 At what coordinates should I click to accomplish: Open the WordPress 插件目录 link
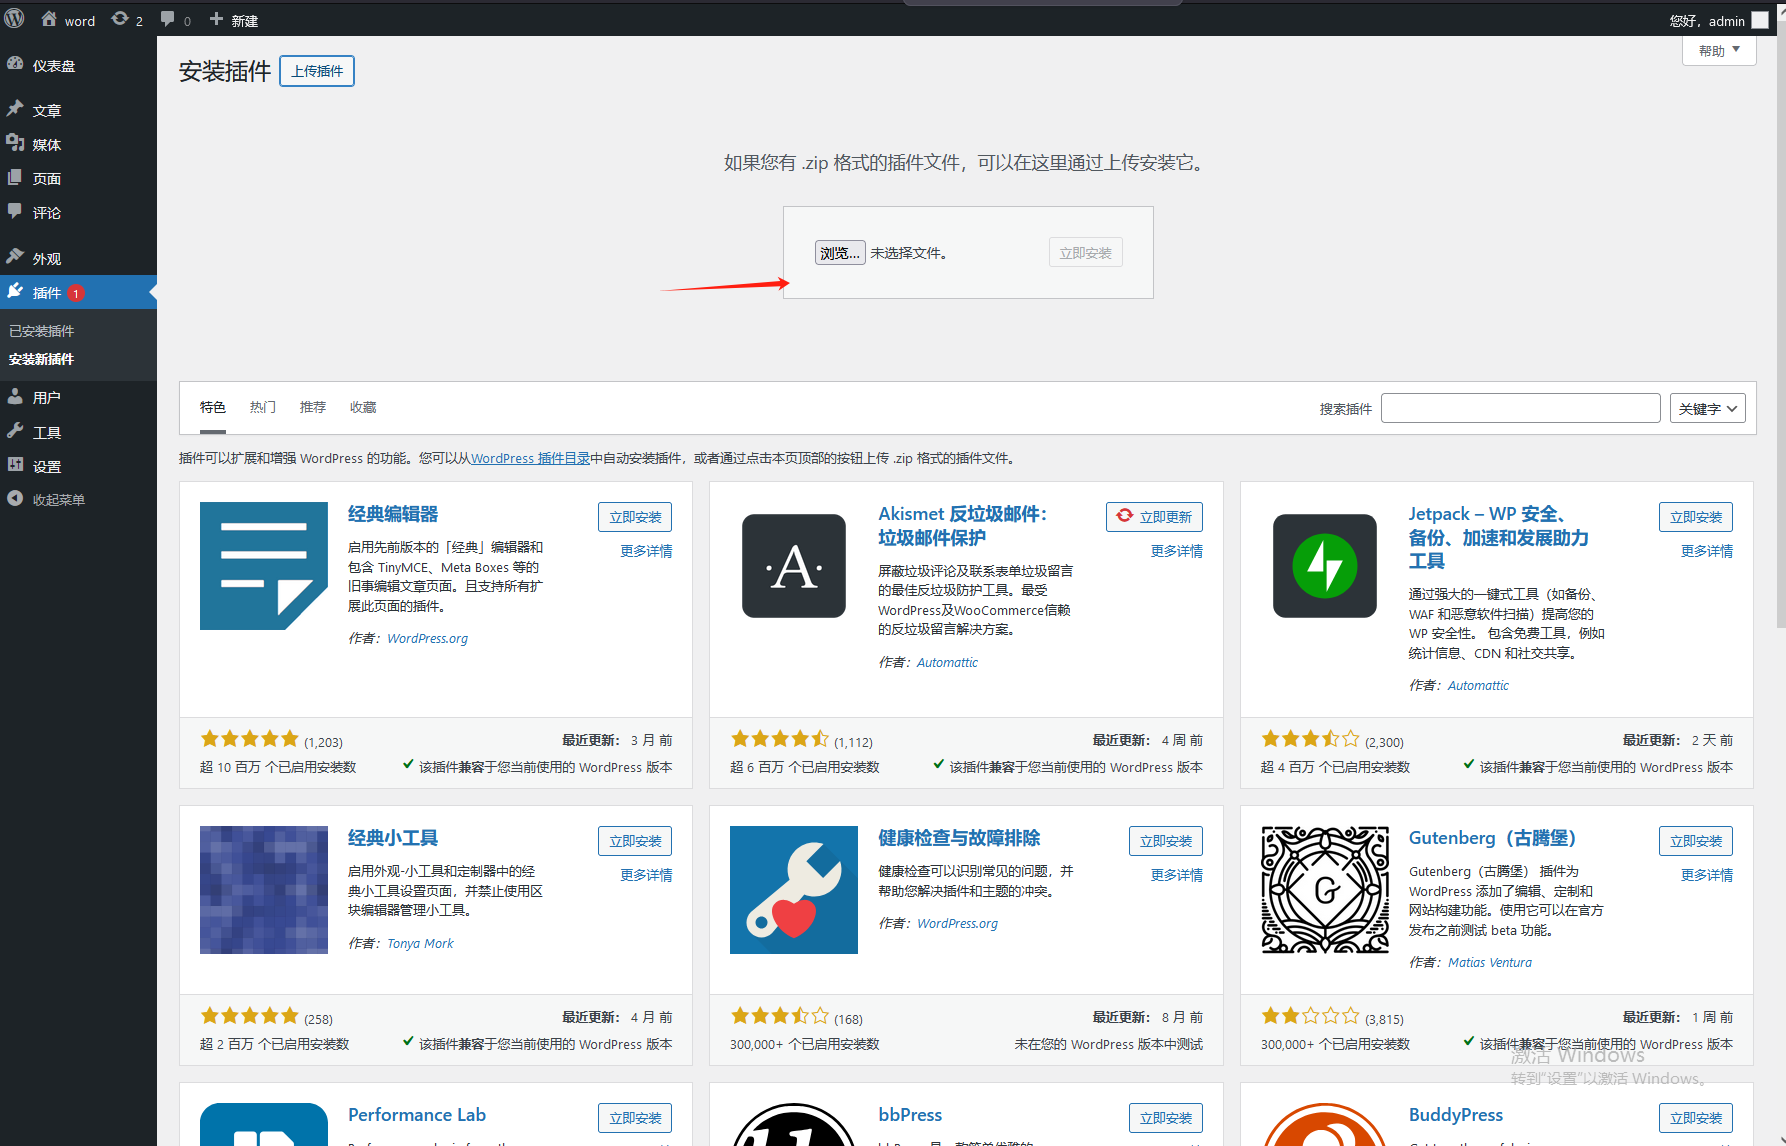(x=530, y=458)
